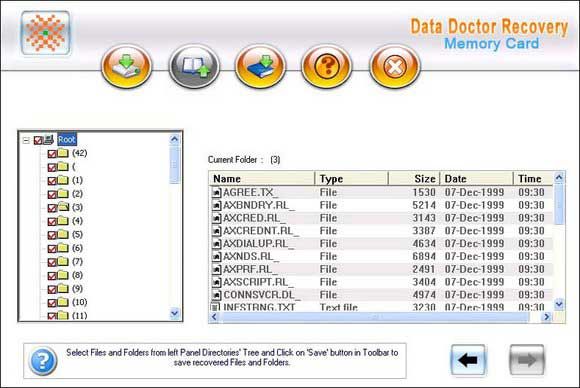Select open folder icon labeled (3)
The image size is (580, 388).
click(x=63, y=207)
